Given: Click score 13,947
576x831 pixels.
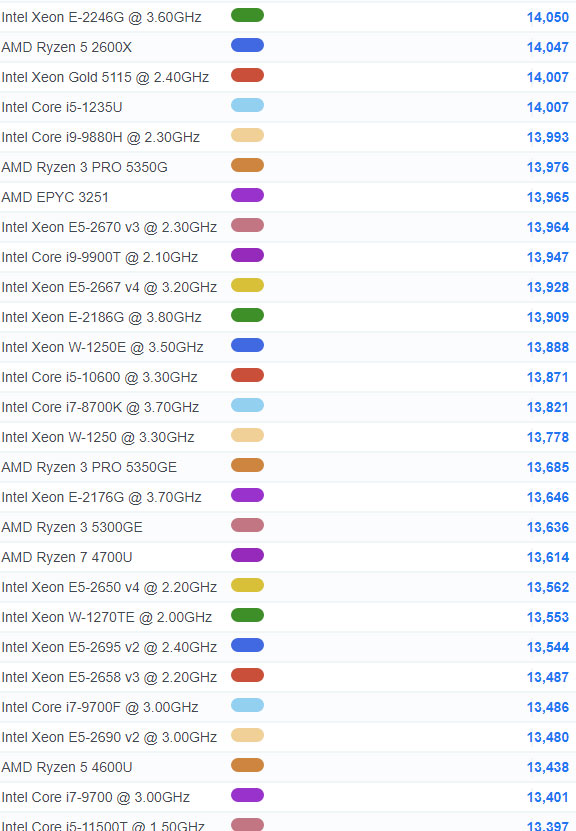Looking at the screenshot, I should point(547,257).
